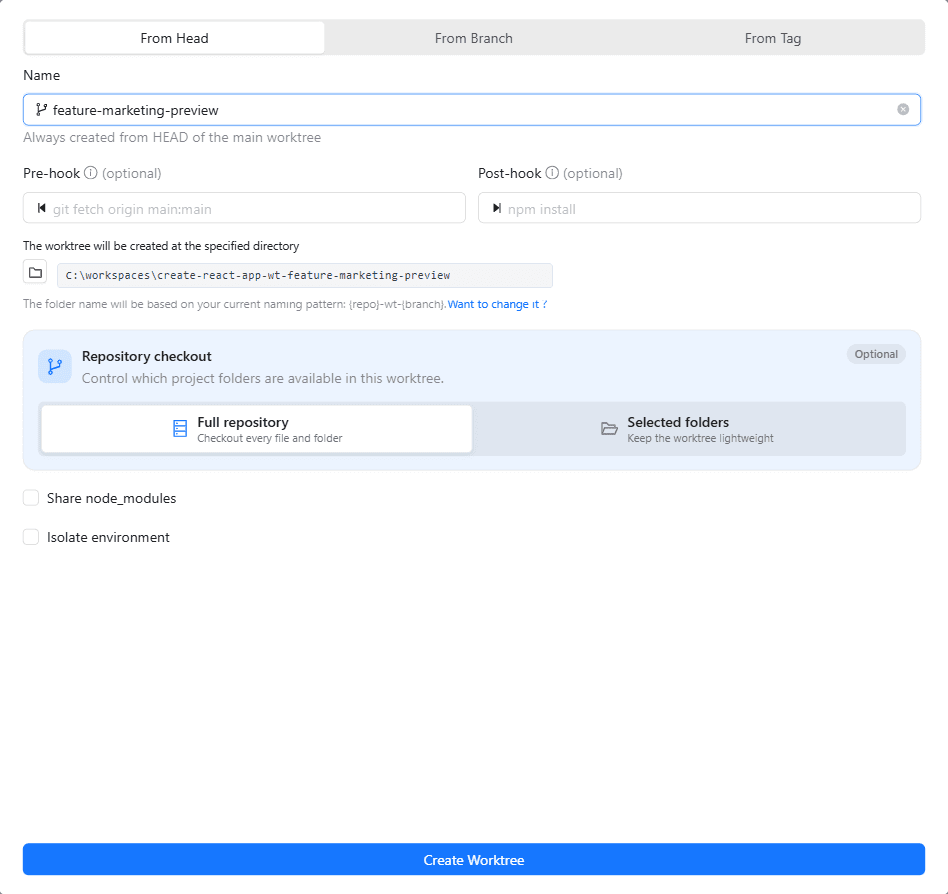Clear the Name field with the X icon
Image resolution: width=948 pixels, height=894 pixels.
903,109
